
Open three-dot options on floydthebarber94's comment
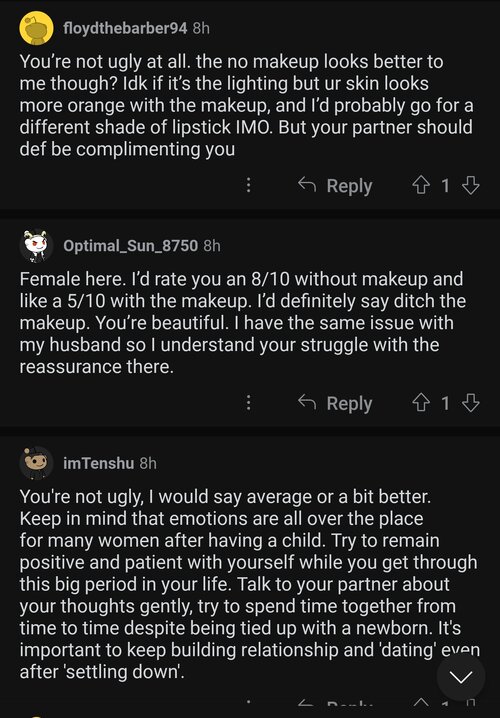[x=248, y=185]
